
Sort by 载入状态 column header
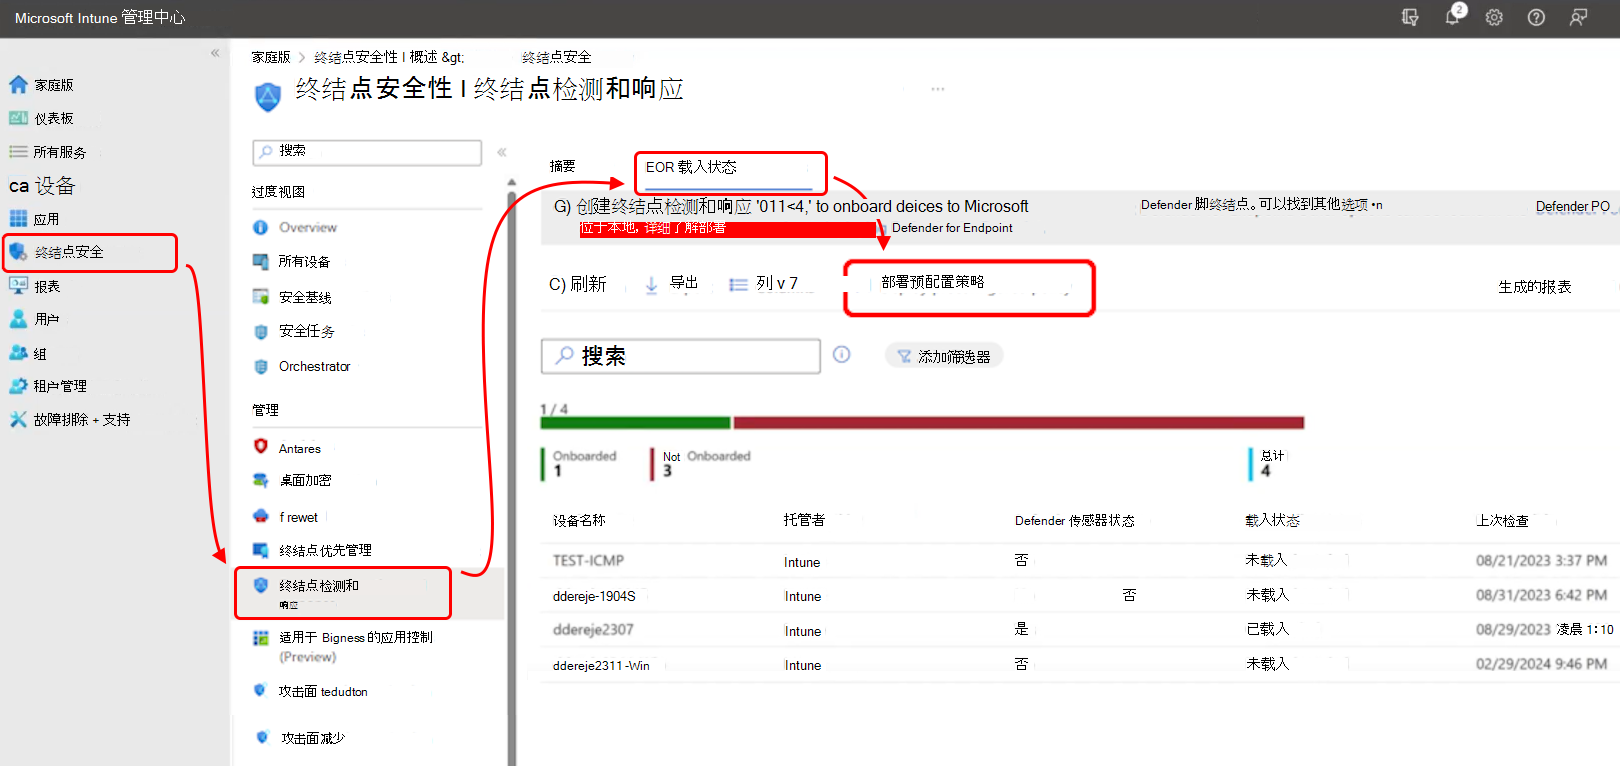(x=1272, y=521)
